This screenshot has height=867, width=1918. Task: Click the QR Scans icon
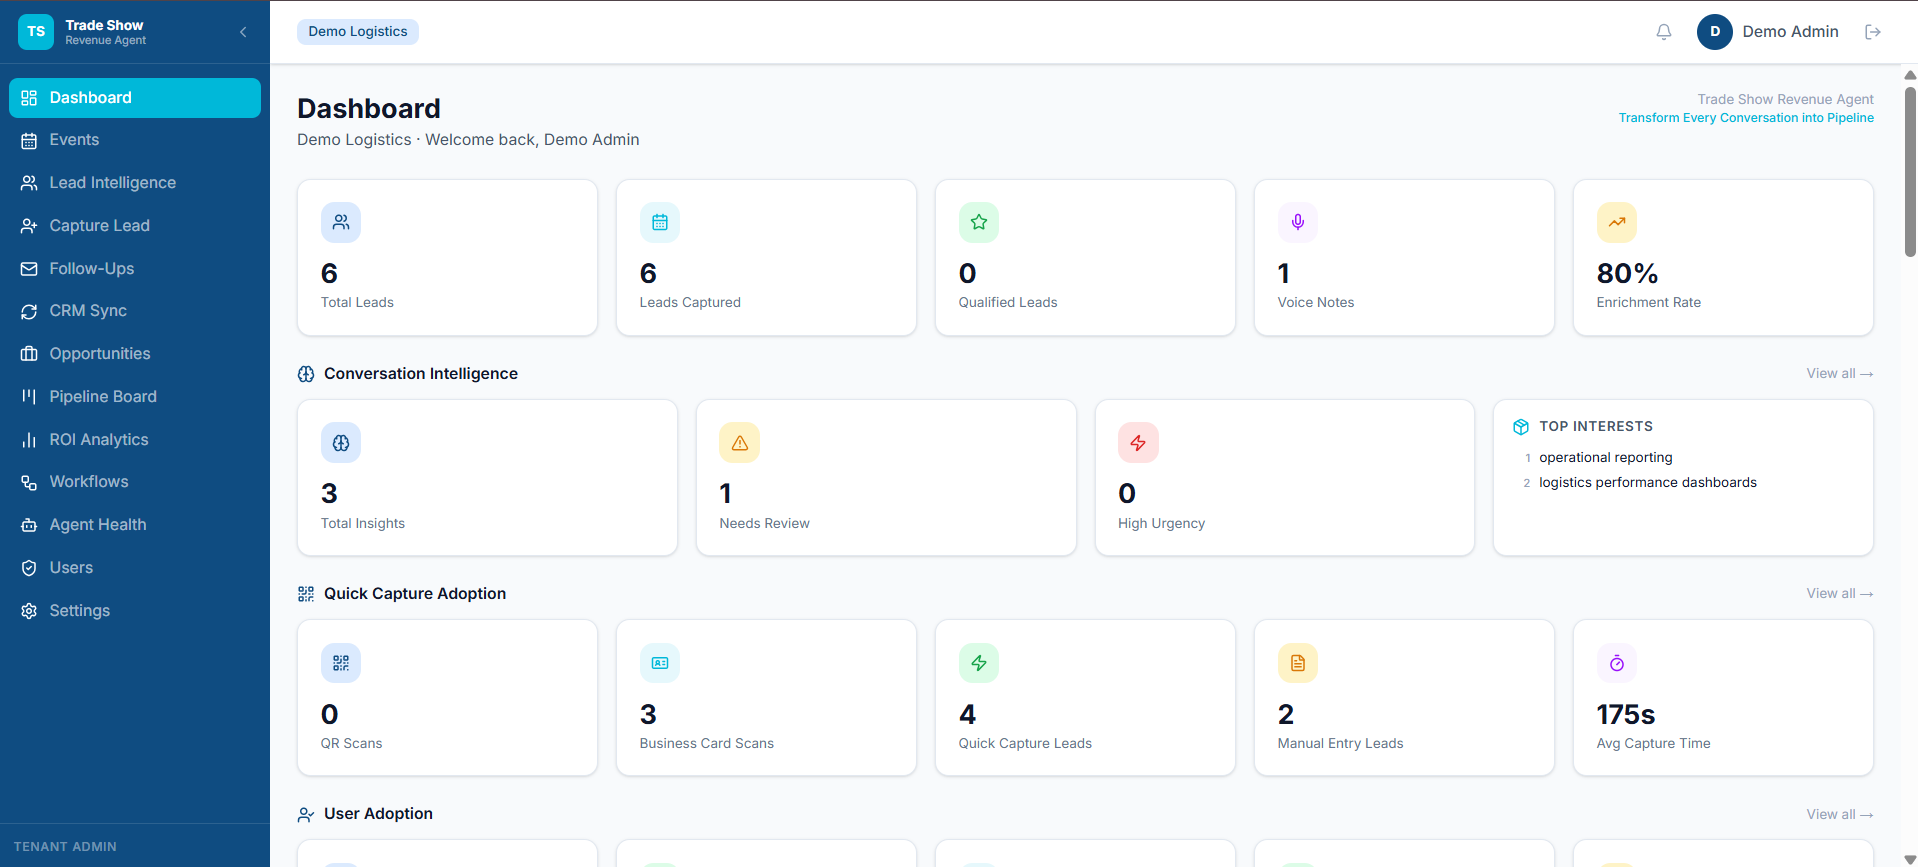click(x=341, y=663)
